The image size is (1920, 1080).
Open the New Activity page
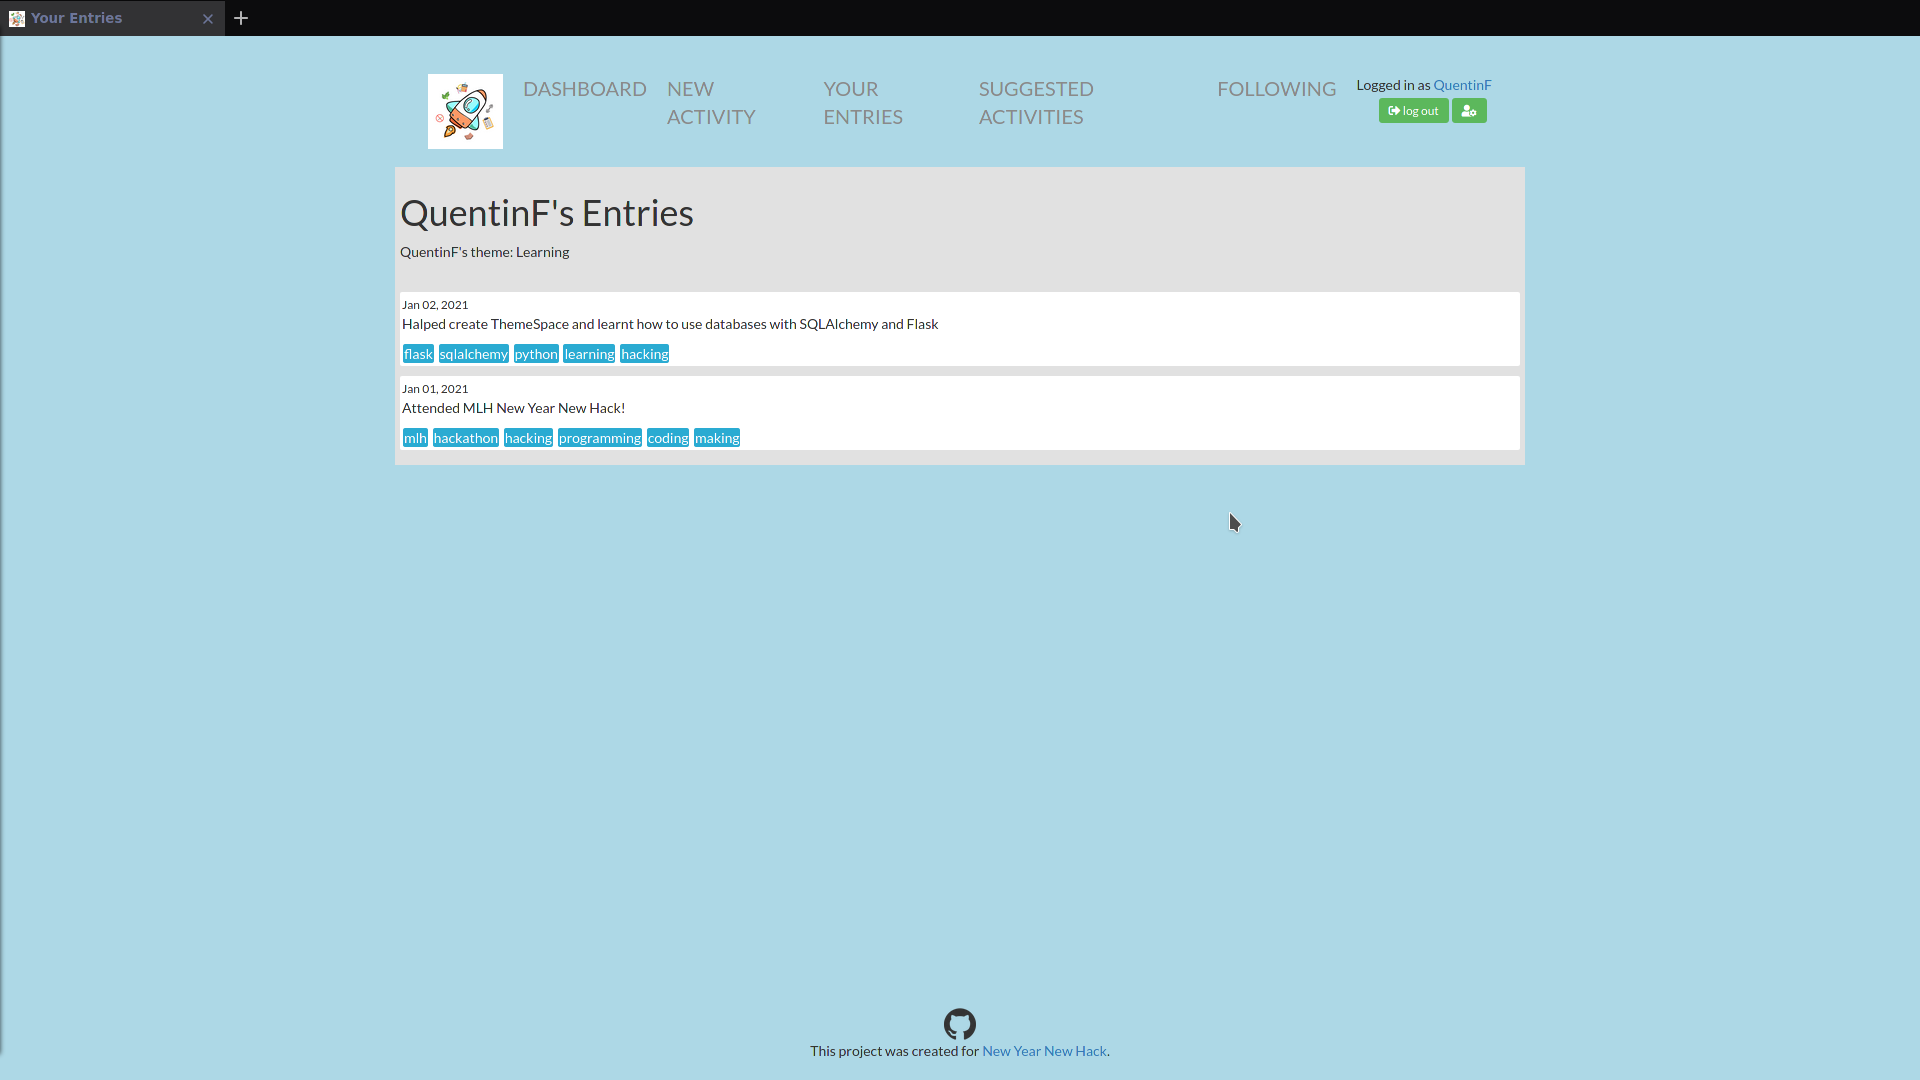coord(710,103)
